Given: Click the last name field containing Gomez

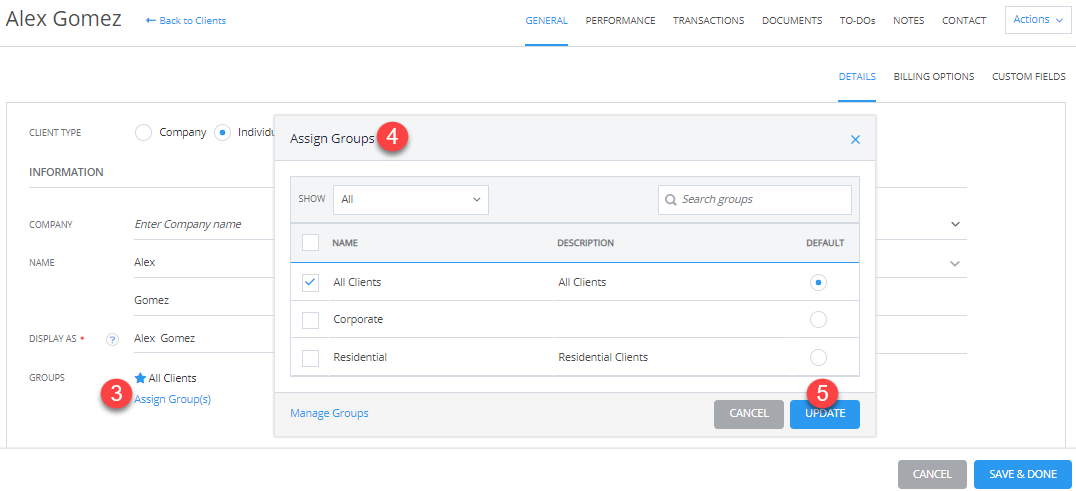Looking at the screenshot, I should point(203,300).
